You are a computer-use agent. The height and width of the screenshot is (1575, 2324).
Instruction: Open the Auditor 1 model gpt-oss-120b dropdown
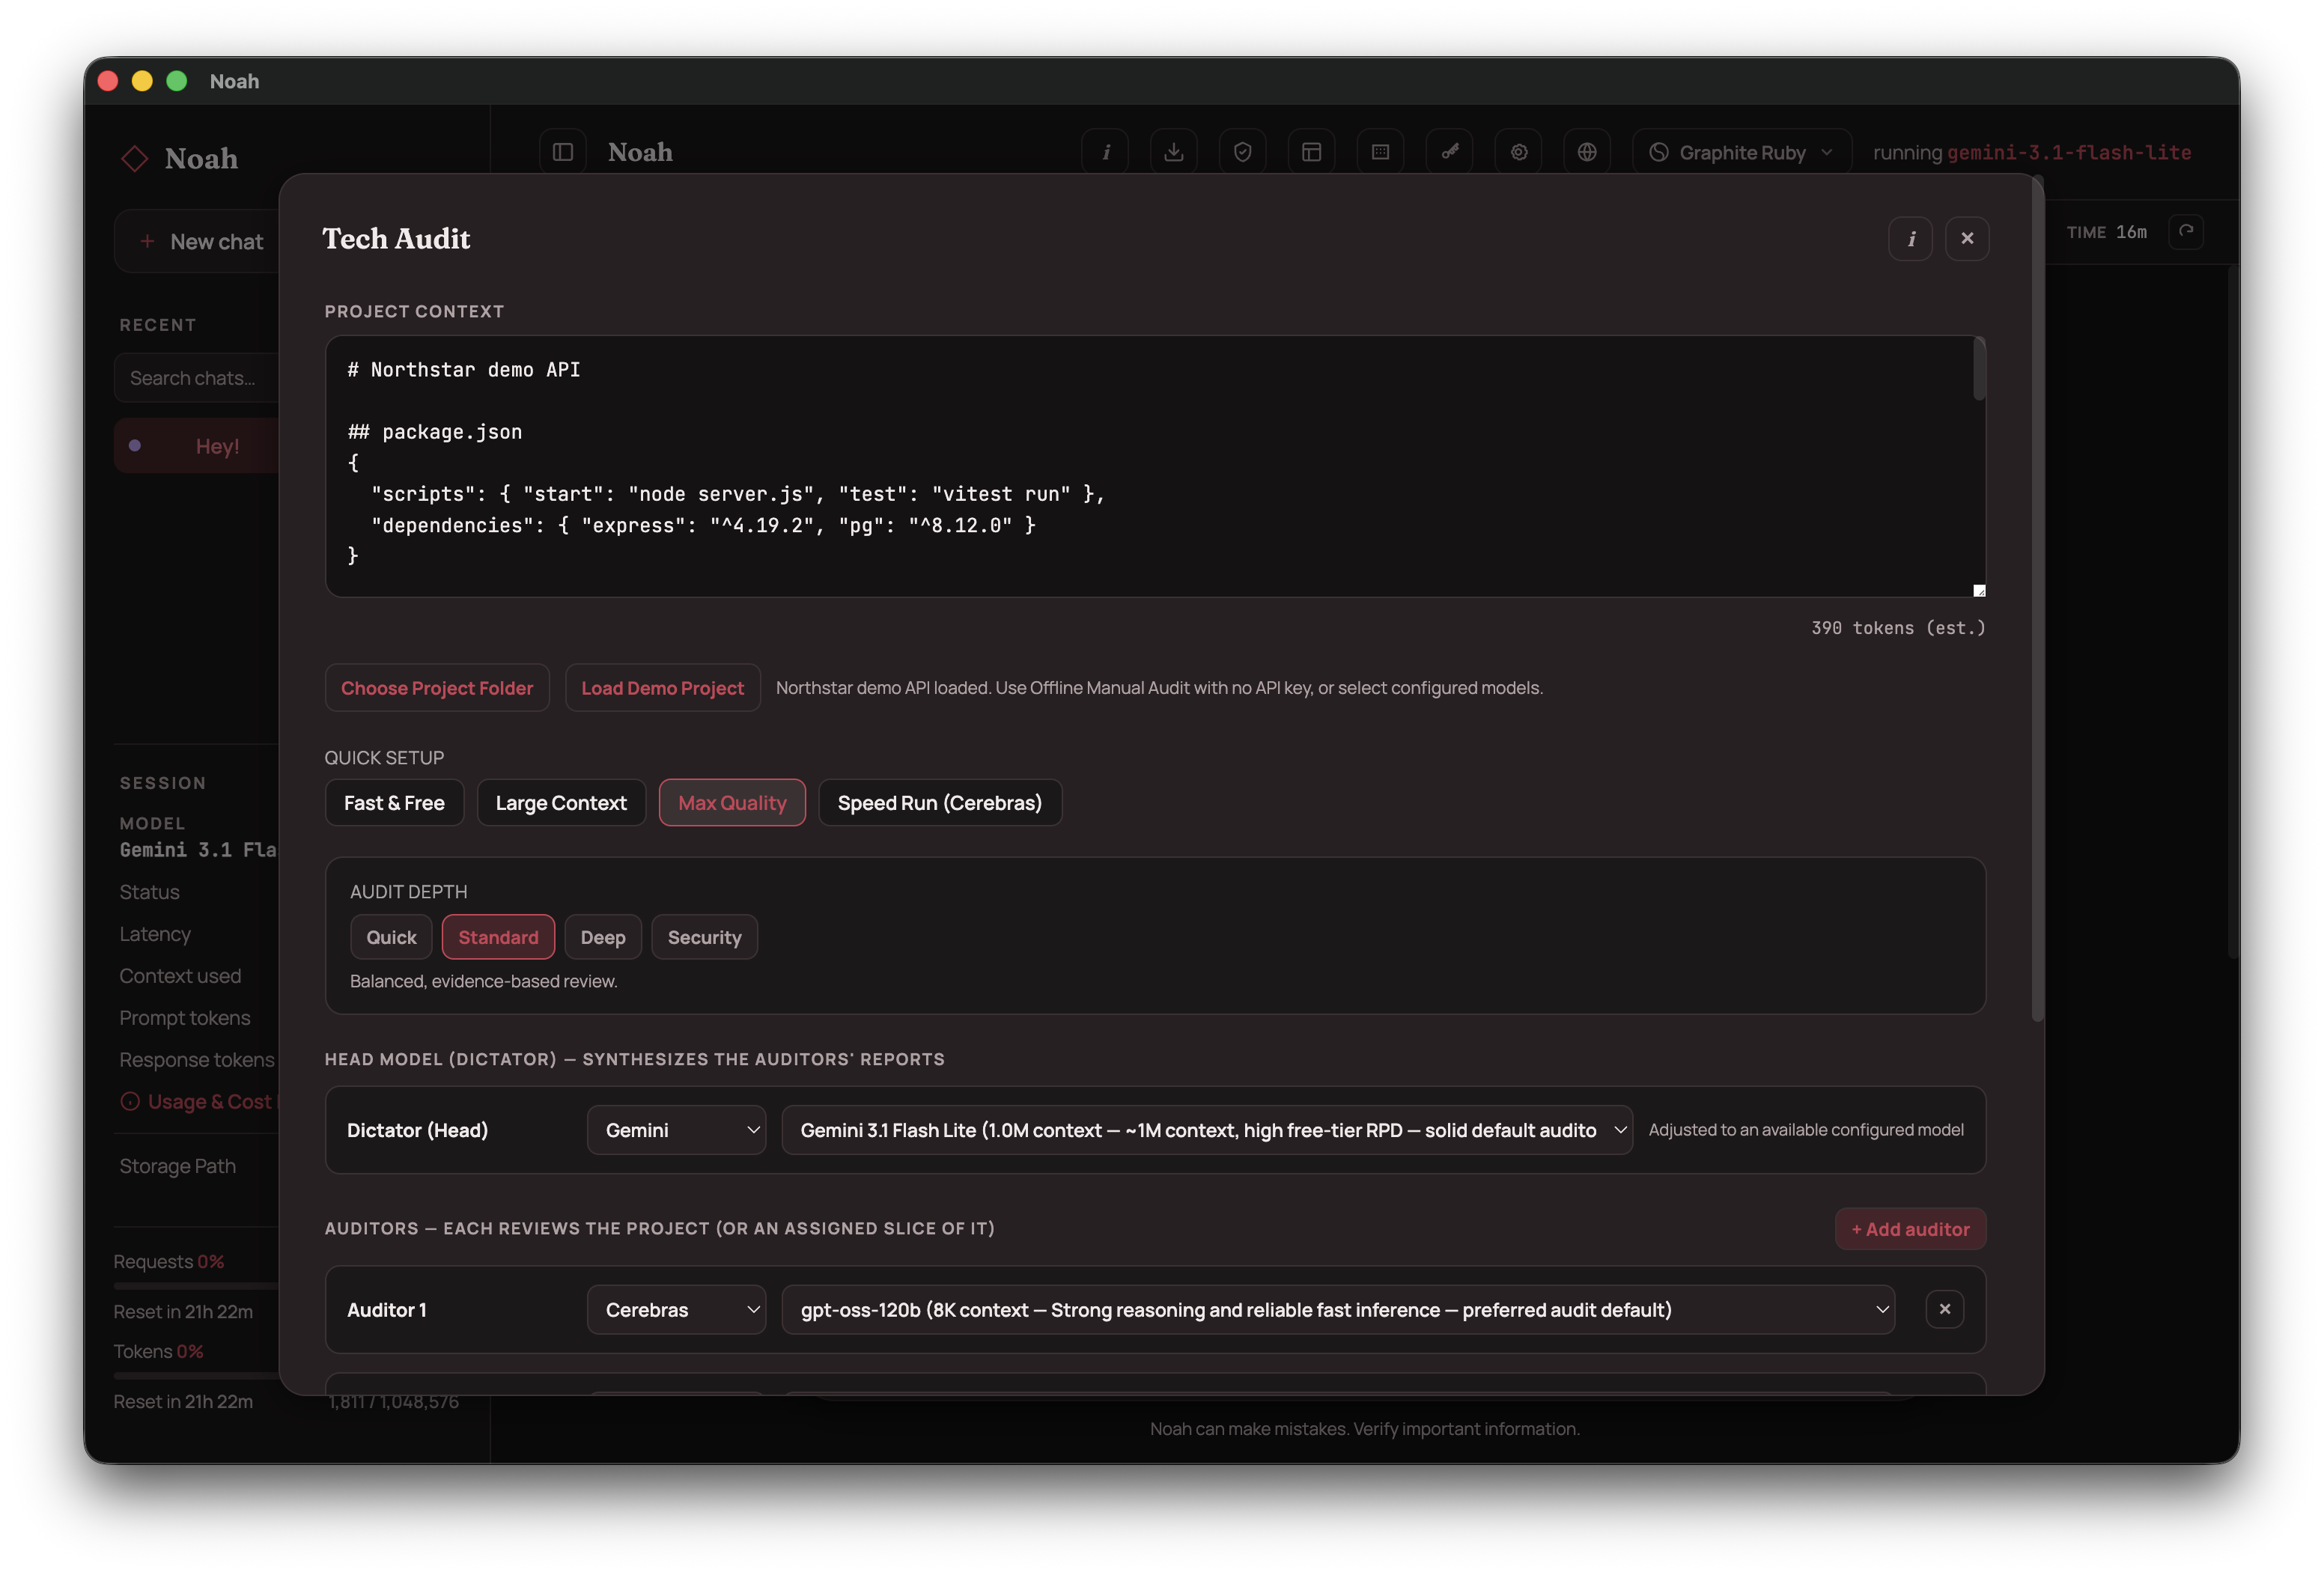coord(1338,1310)
